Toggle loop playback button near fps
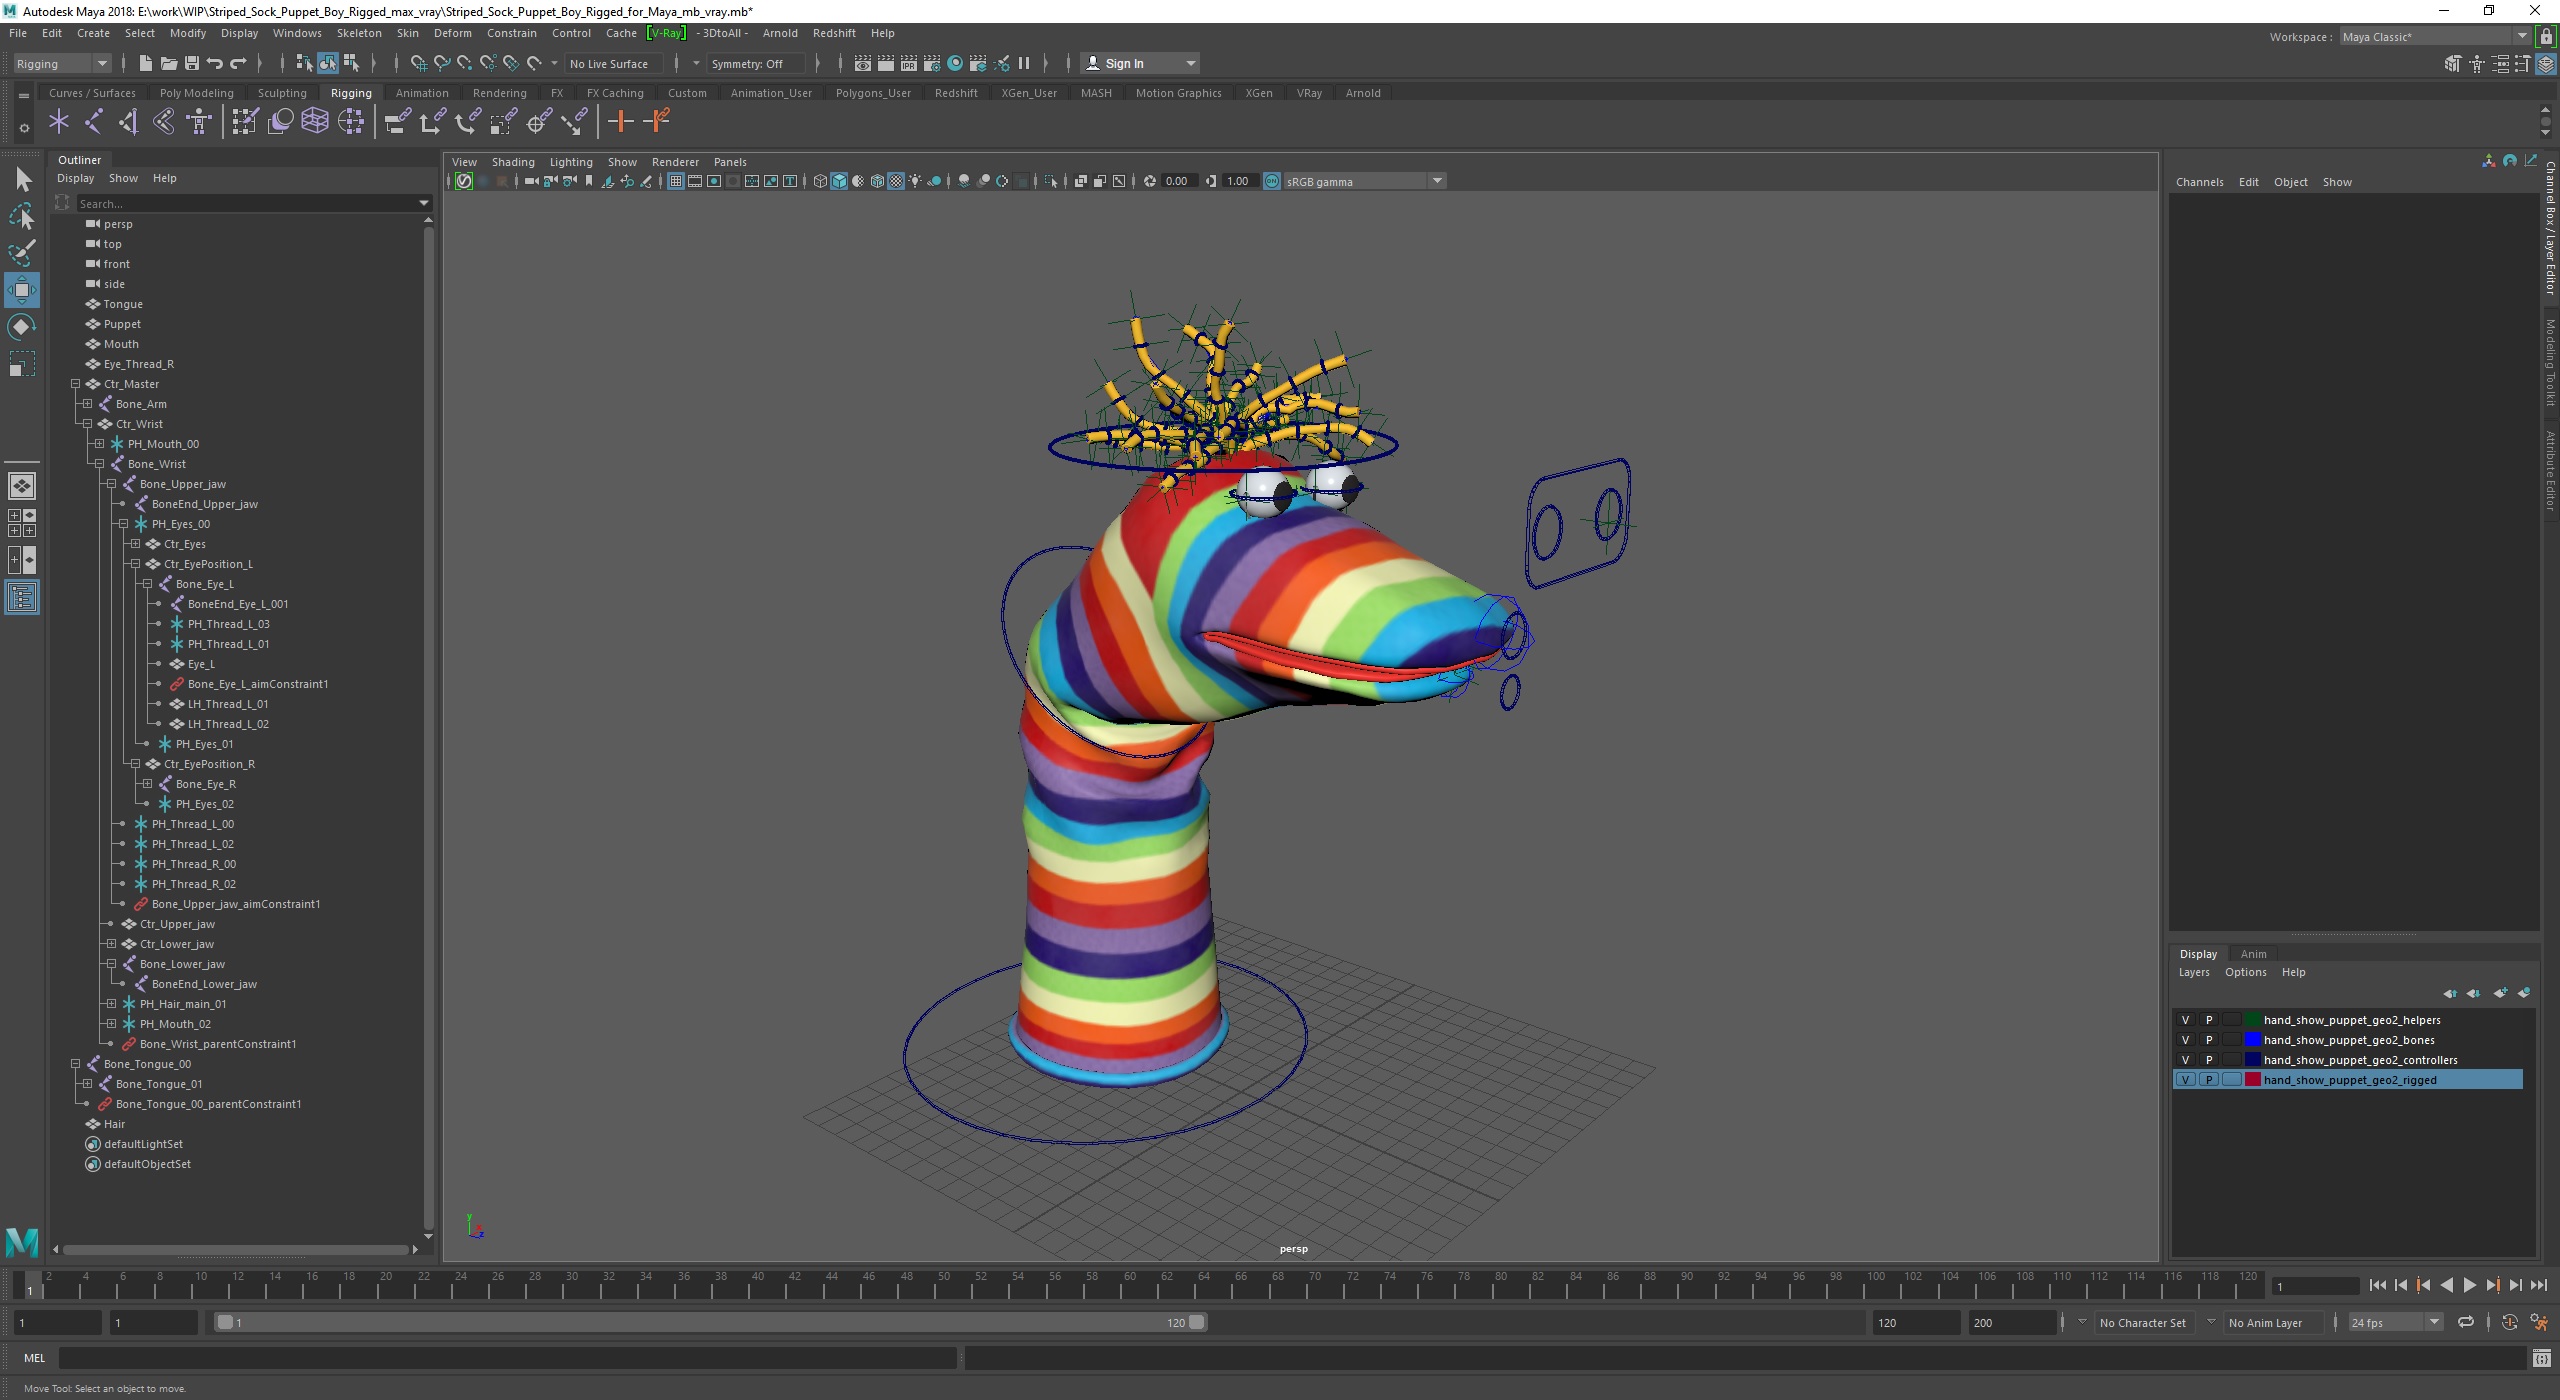This screenshot has height=1400, width=2560. 2465,1322
